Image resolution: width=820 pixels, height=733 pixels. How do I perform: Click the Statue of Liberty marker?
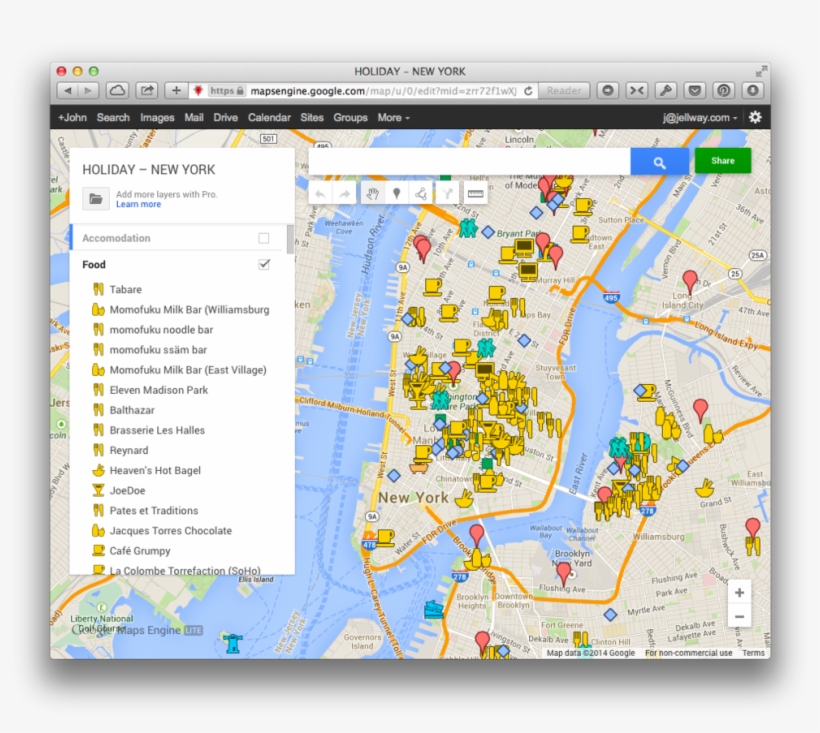tap(232, 643)
